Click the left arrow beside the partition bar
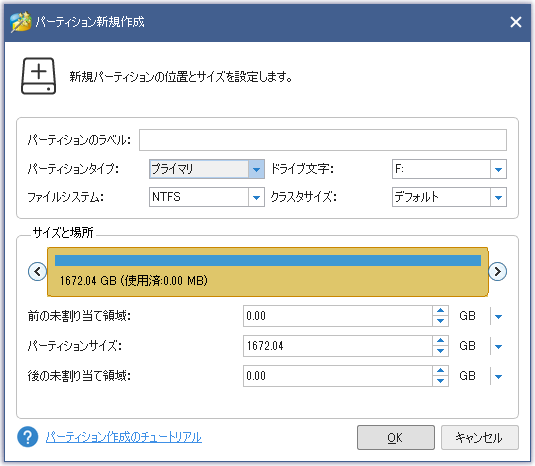Screen dimensions: 535x466 (x=37, y=272)
